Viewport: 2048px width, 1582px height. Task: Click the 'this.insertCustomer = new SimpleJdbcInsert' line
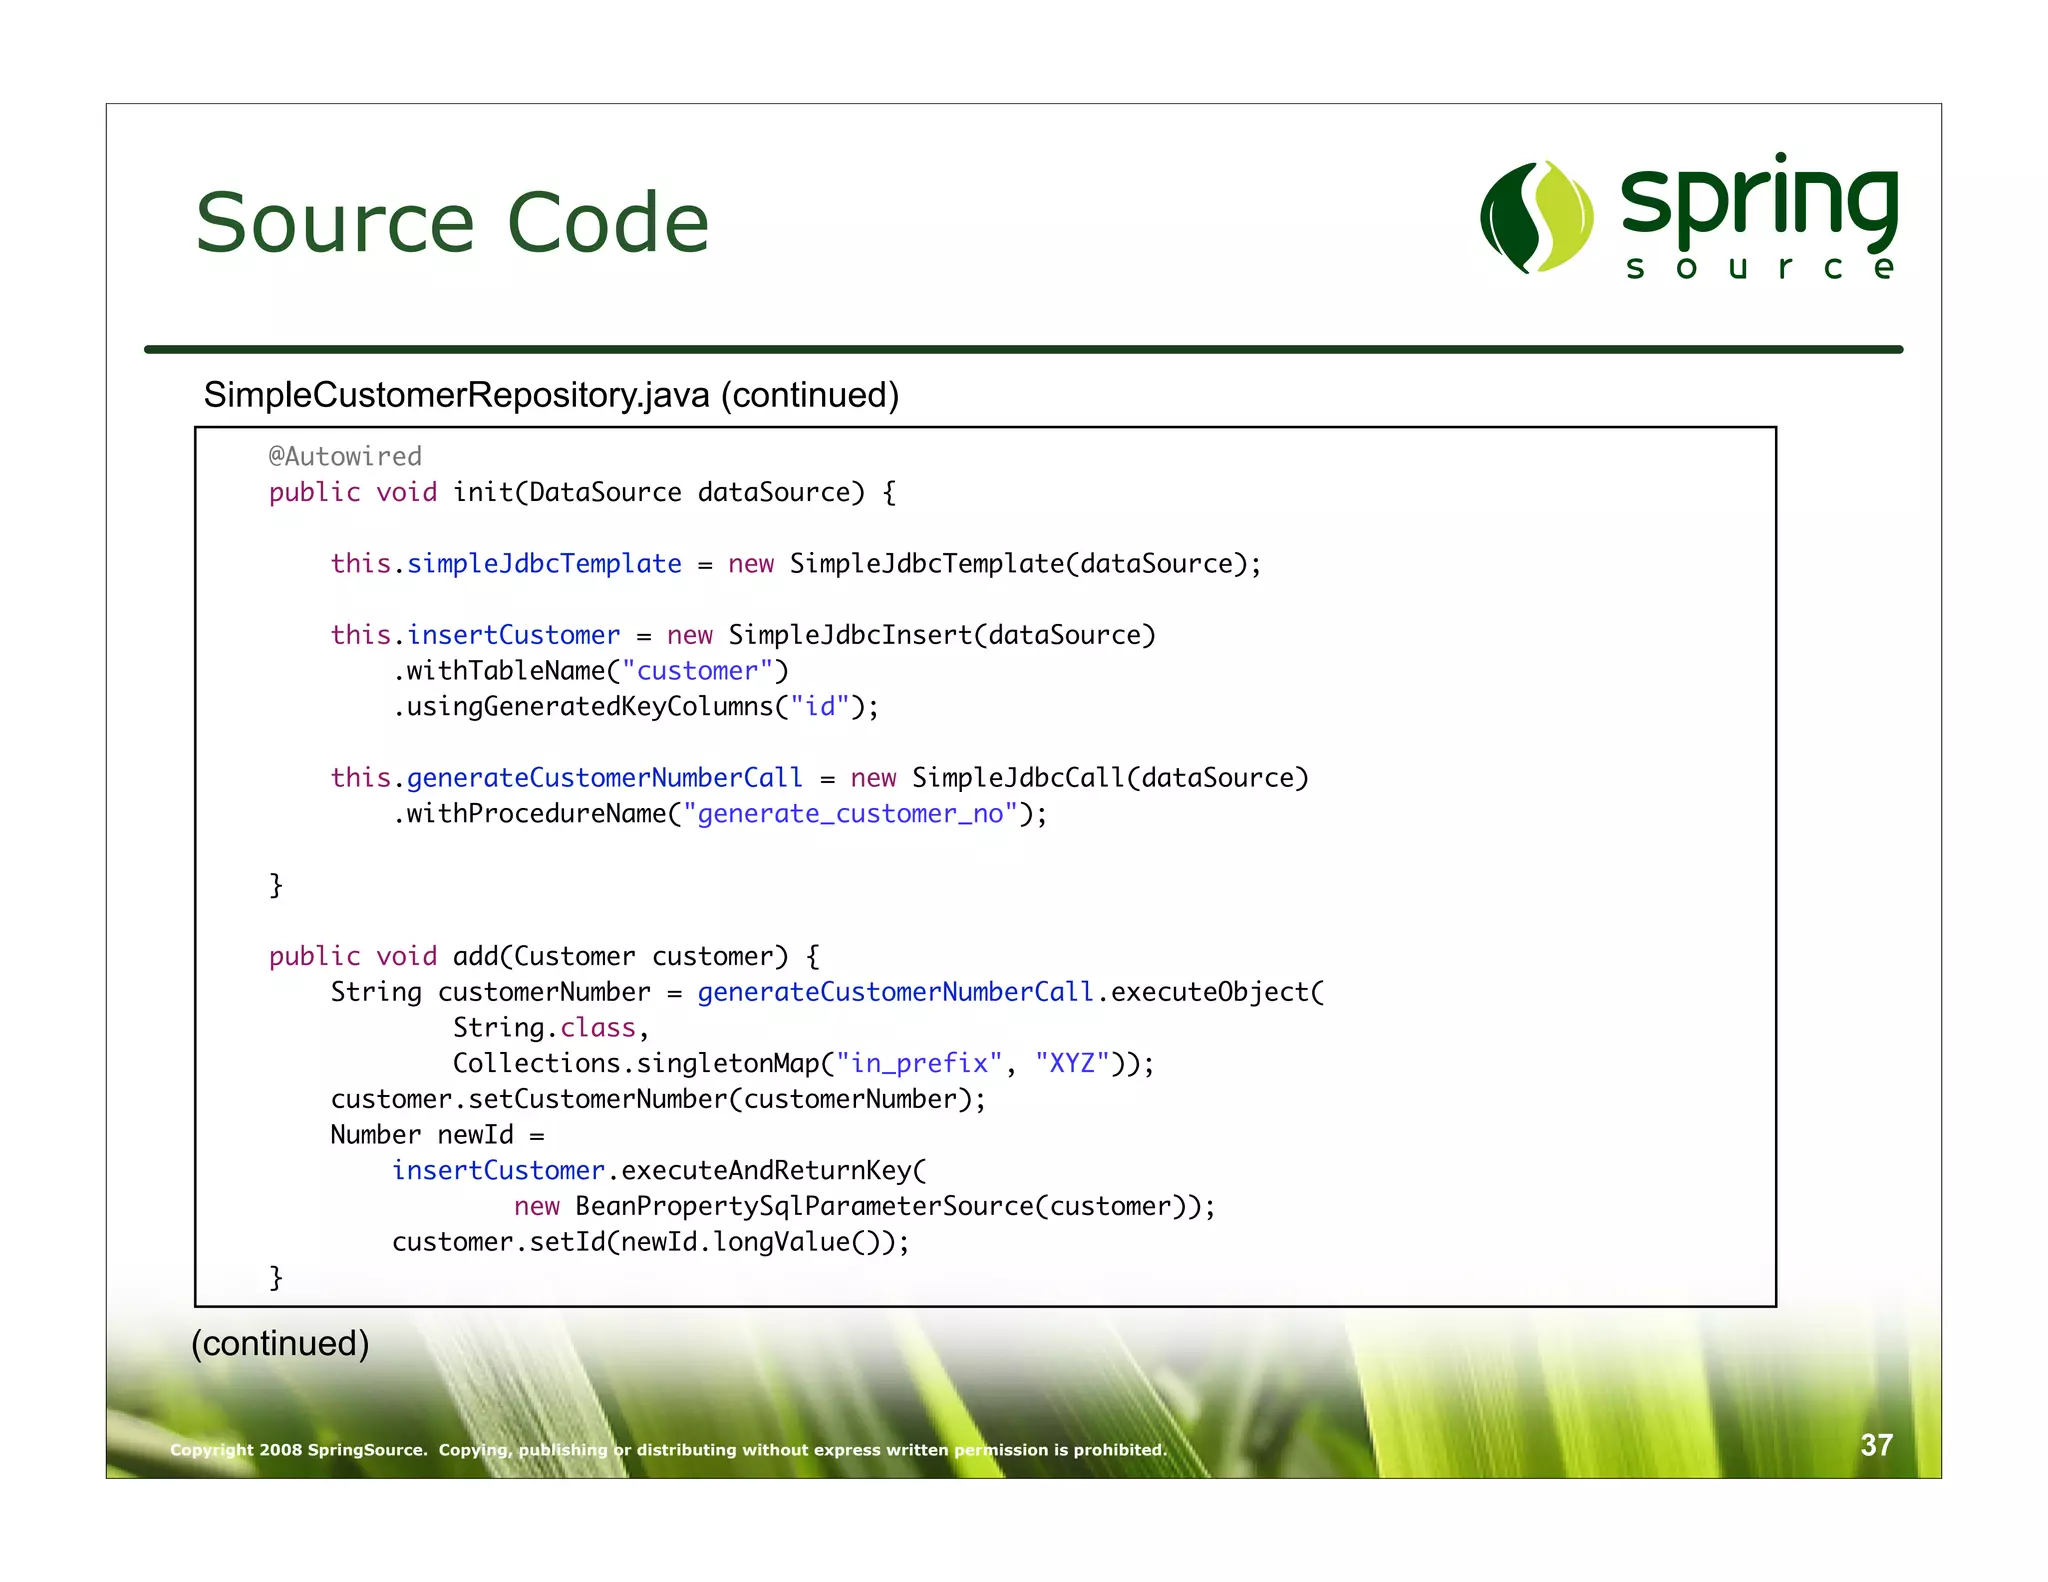(x=743, y=635)
